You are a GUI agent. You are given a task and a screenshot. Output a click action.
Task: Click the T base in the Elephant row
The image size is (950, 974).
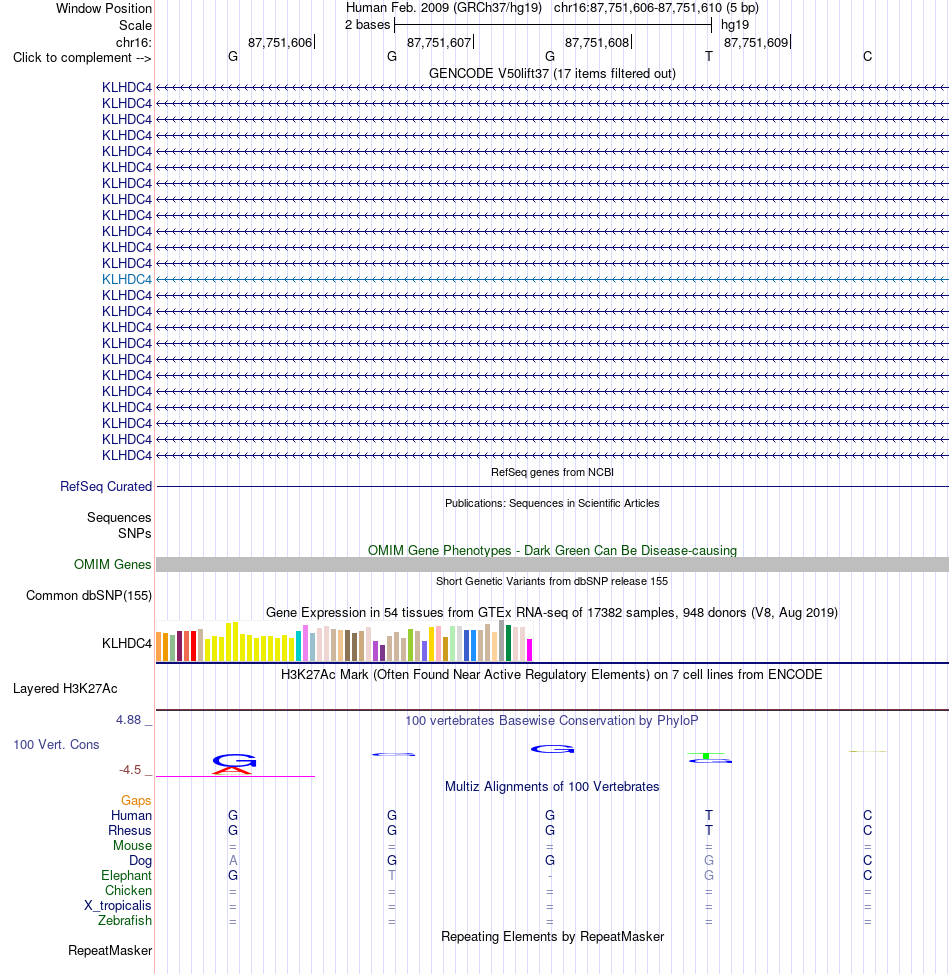click(x=391, y=875)
